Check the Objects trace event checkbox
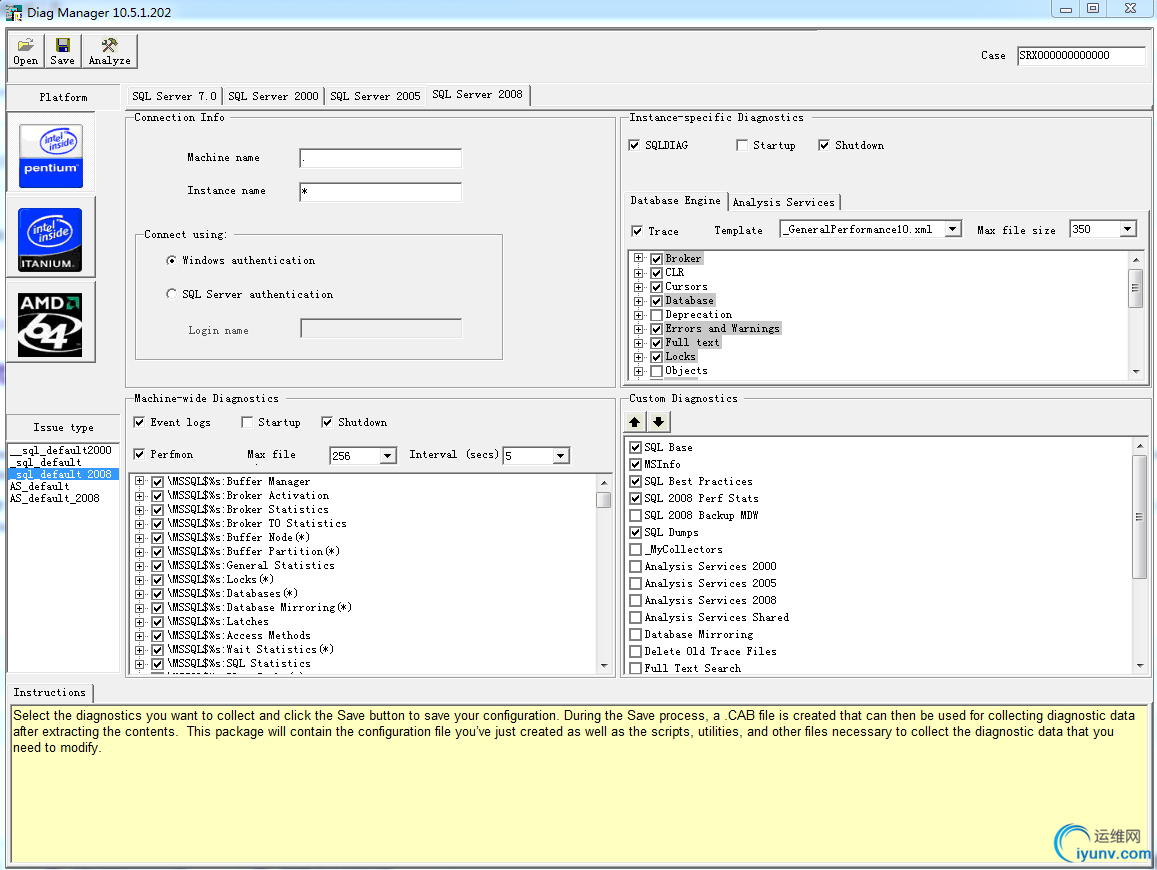Viewport: 1157px width, 870px height. tap(656, 371)
